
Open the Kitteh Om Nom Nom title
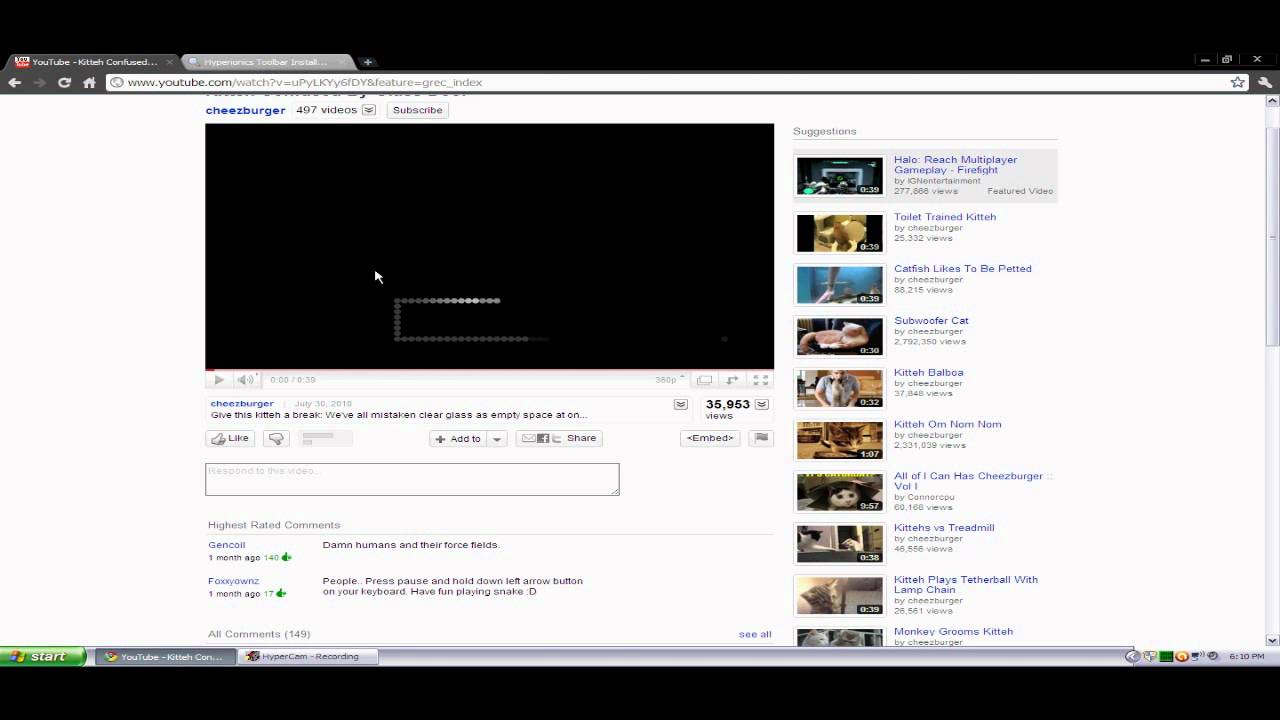(947, 425)
